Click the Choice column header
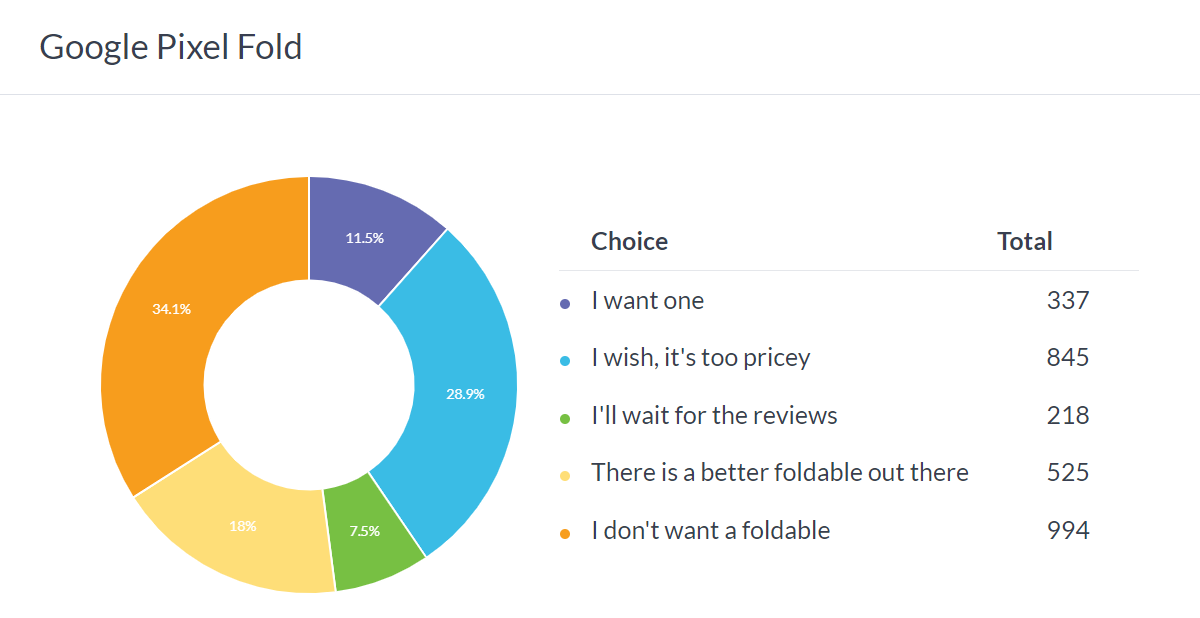This screenshot has width=1200, height=618. point(629,241)
